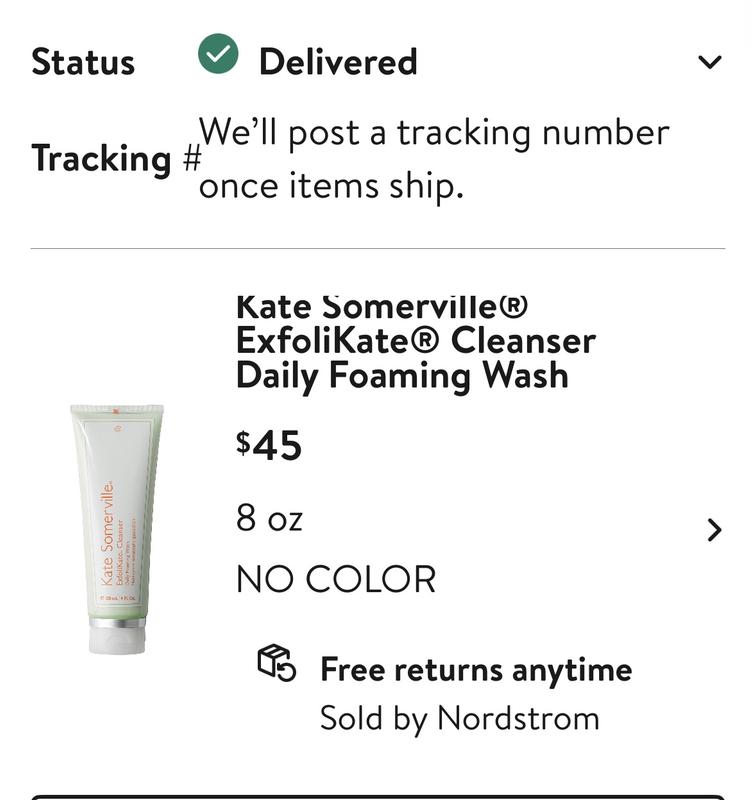Click Sold by Nordstrom text
756x800 pixels.
tap(459, 717)
